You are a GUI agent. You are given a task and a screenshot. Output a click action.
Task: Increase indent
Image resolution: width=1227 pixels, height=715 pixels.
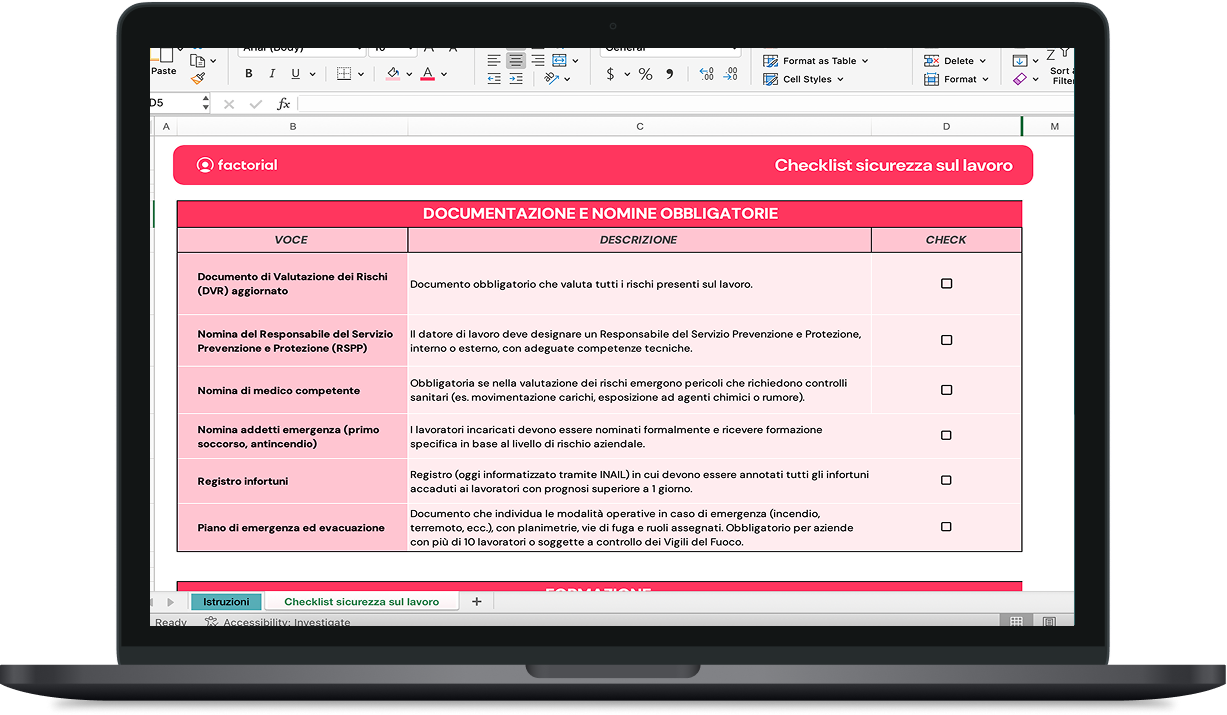(x=516, y=78)
